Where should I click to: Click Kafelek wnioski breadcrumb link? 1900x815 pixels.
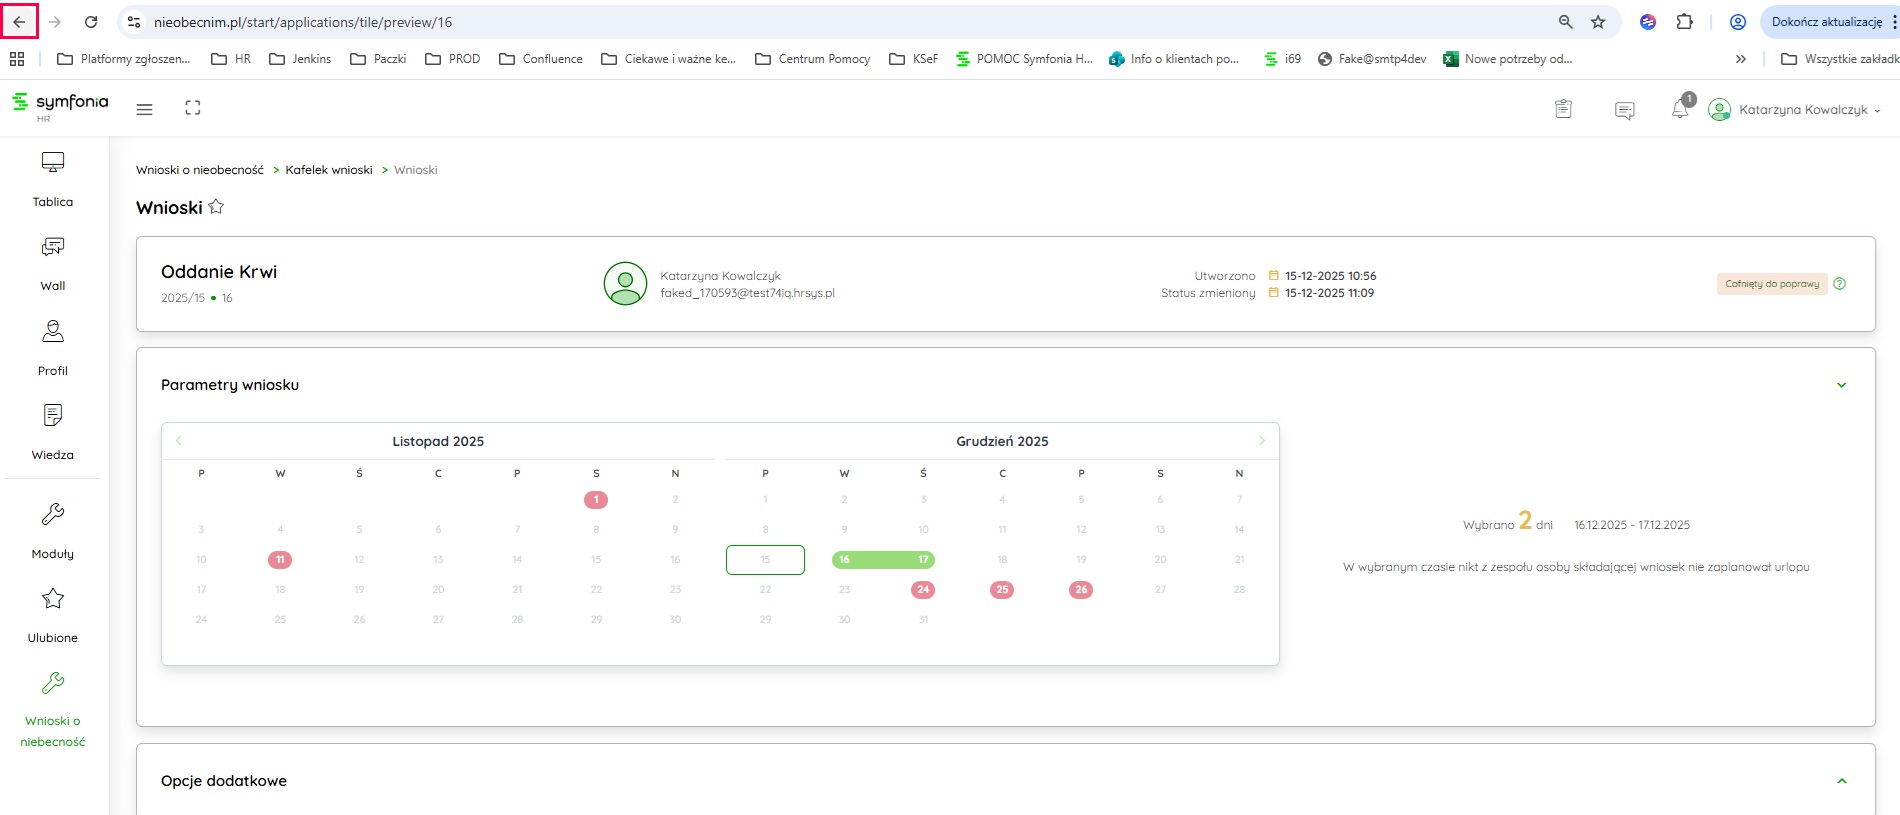(x=329, y=170)
